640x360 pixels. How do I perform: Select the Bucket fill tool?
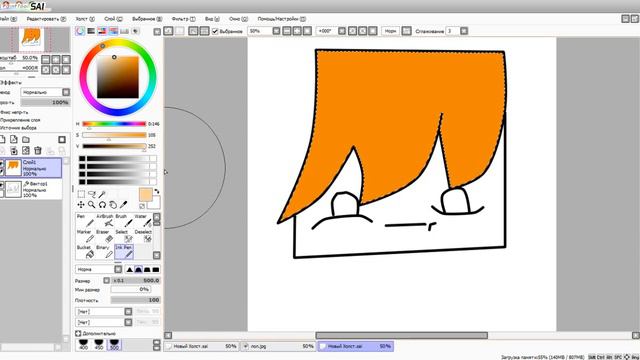[x=85, y=252]
